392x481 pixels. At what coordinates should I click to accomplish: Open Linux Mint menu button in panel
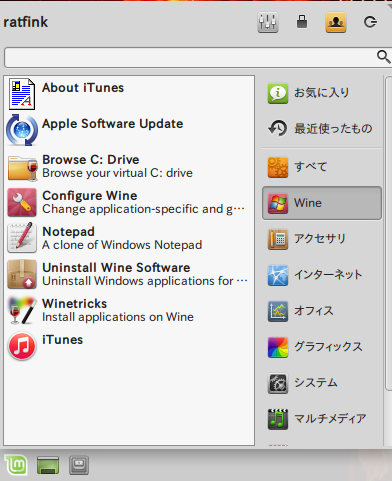(16, 465)
